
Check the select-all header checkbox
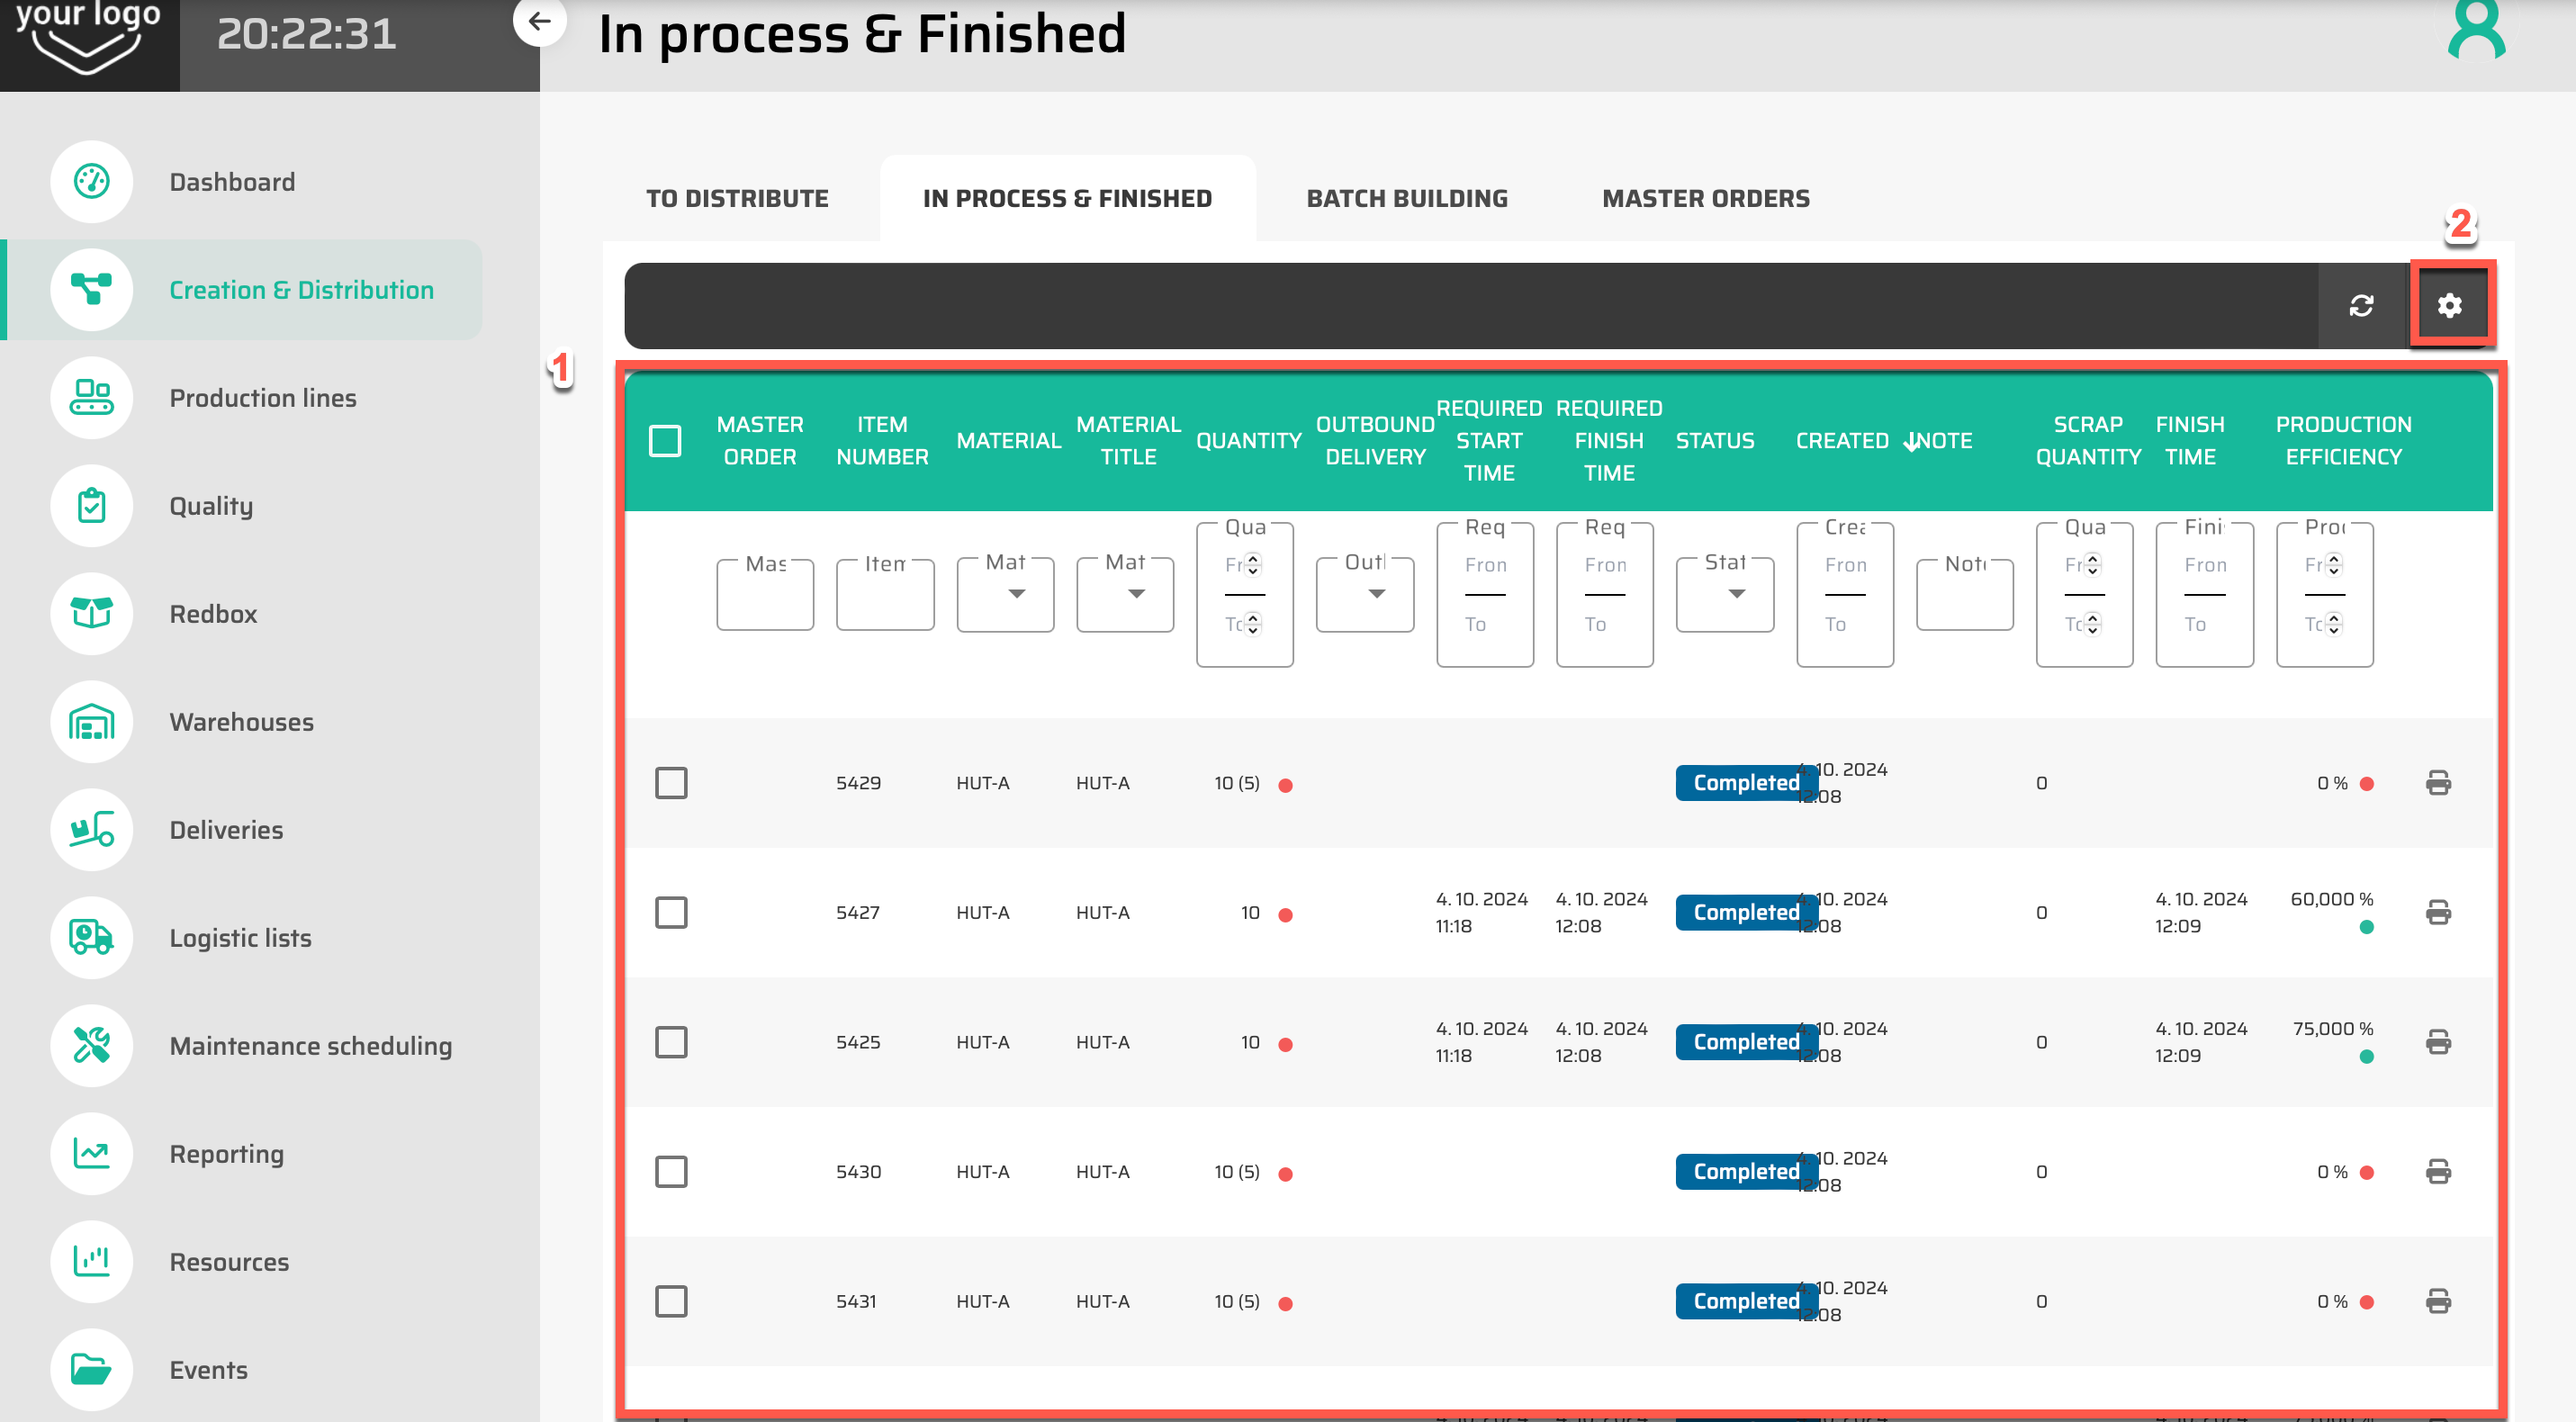tap(665, 440)
